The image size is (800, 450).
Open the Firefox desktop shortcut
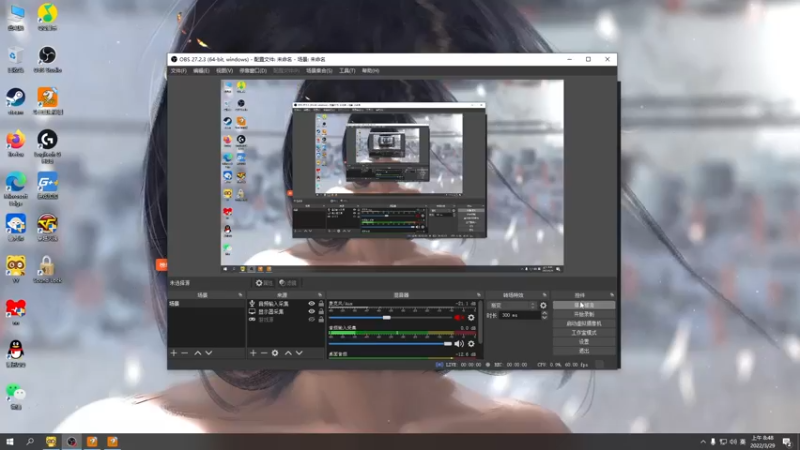[16, 143]
